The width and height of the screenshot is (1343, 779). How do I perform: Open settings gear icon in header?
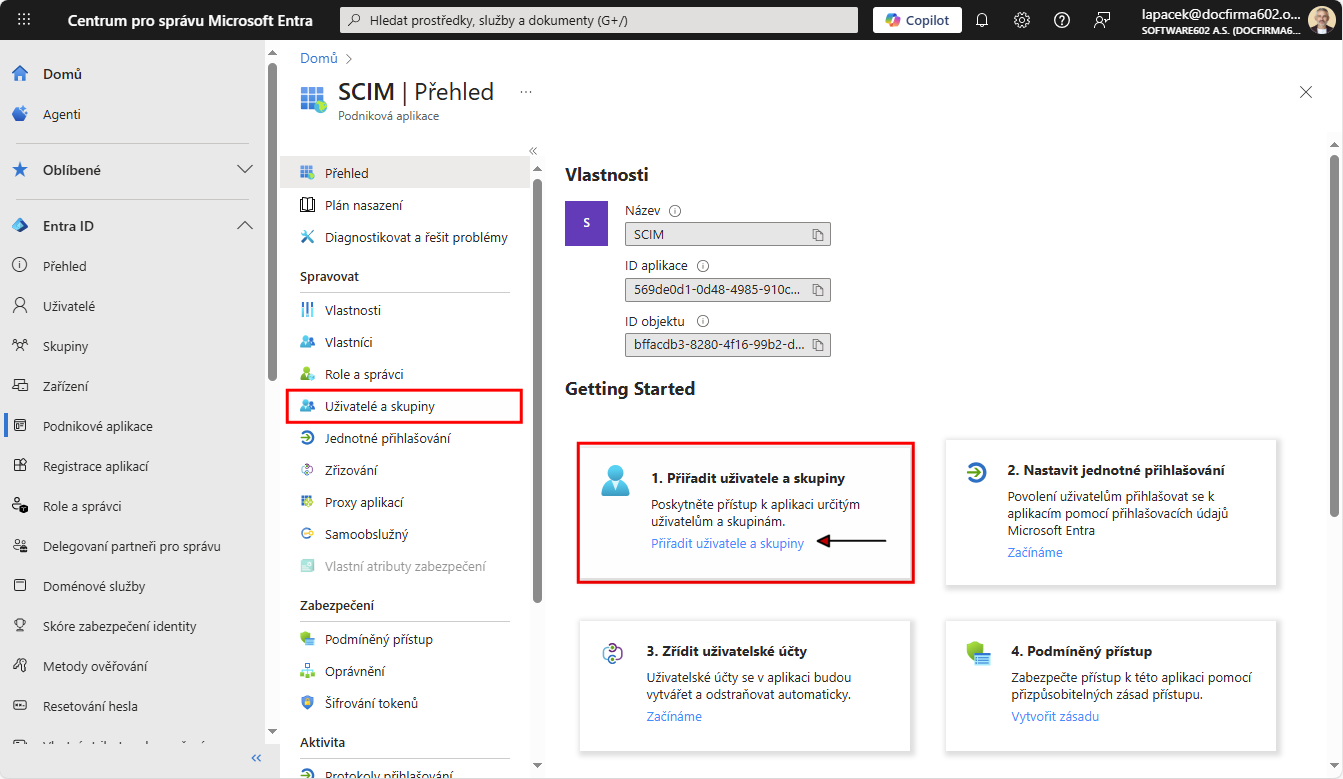(1022, 20)
